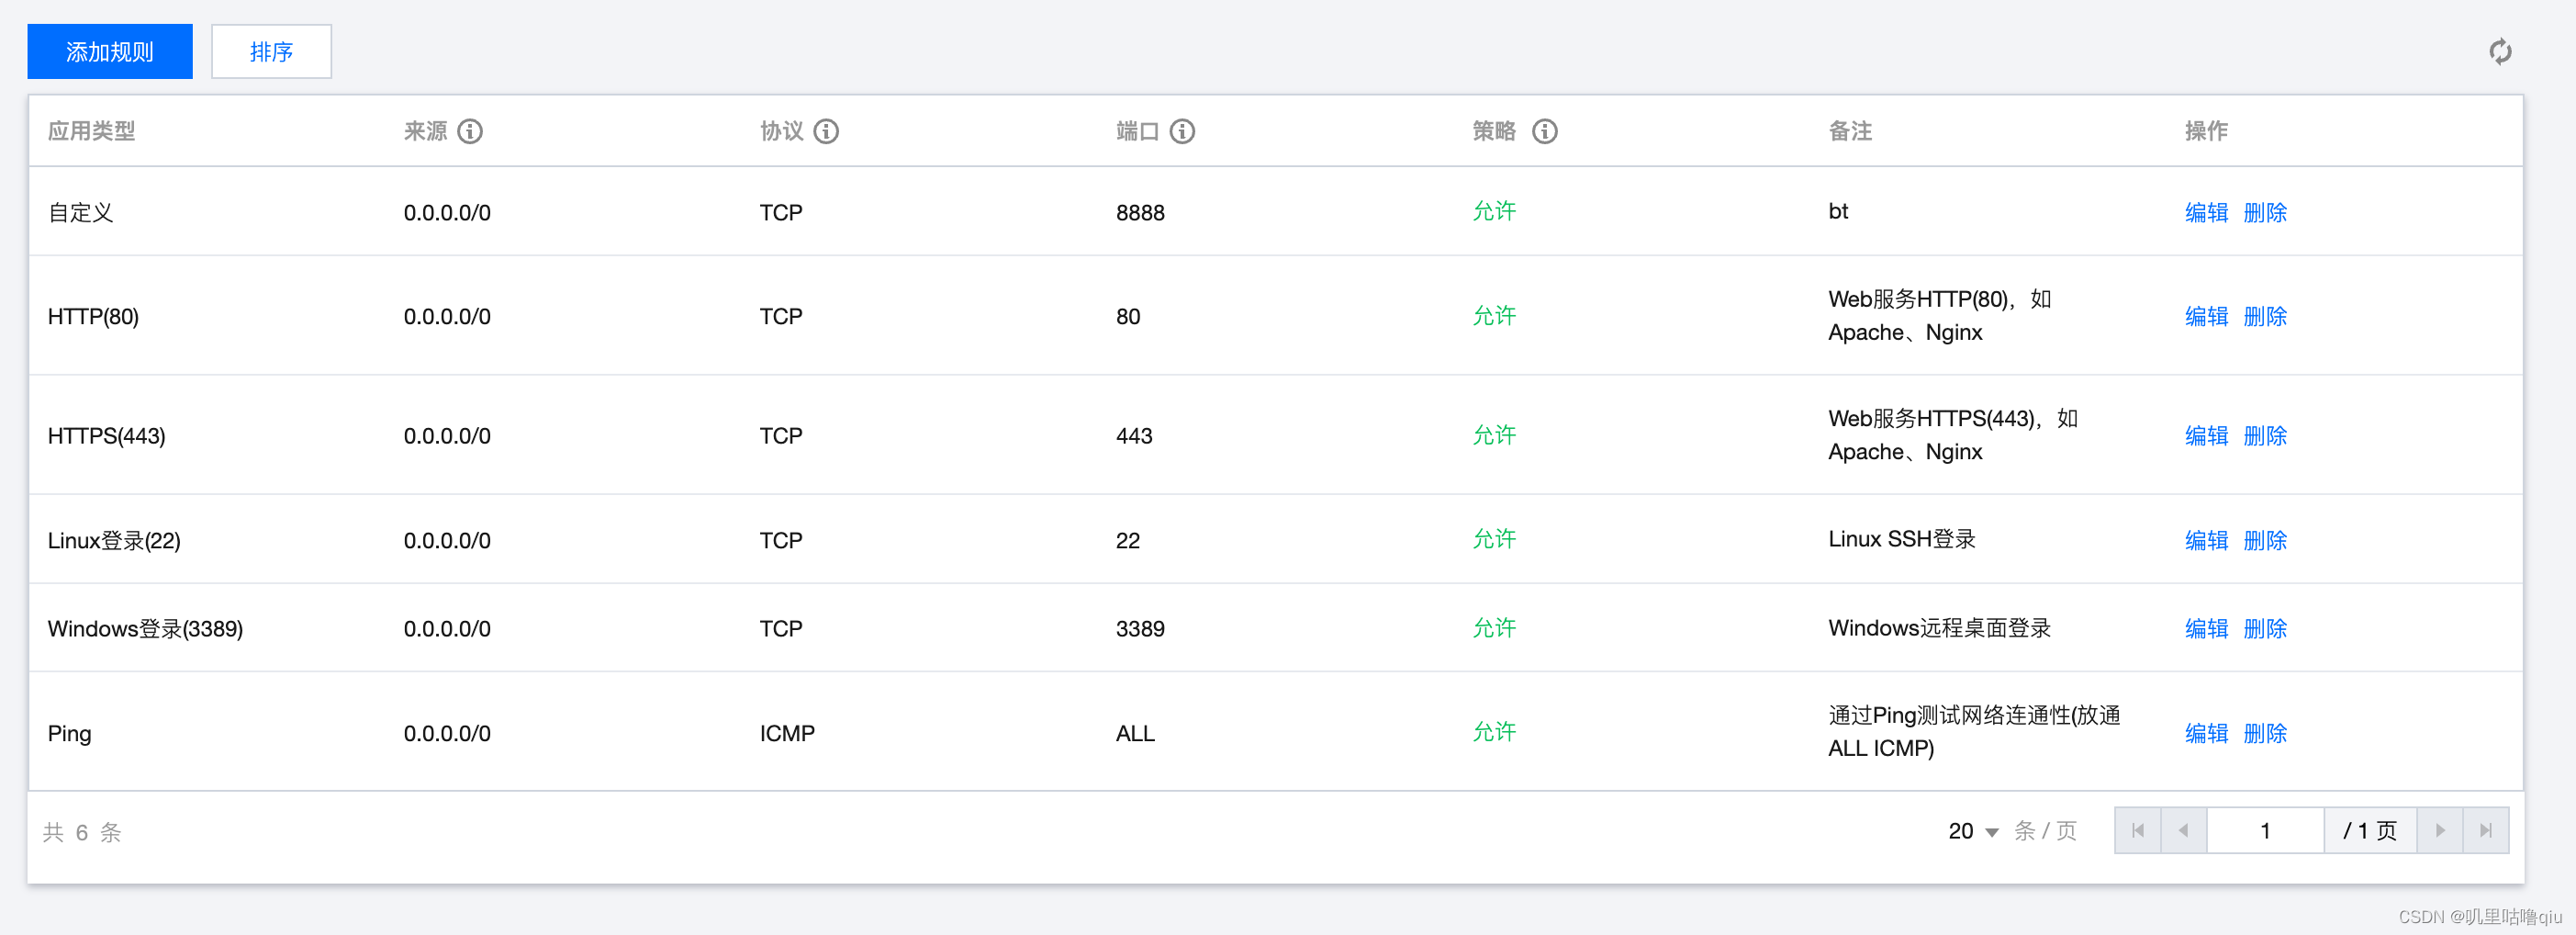The height and width of the screenshot is (935, 2576).
Task: Delete the HTTPS(443) rule
Action: [x=2265, y=435]
